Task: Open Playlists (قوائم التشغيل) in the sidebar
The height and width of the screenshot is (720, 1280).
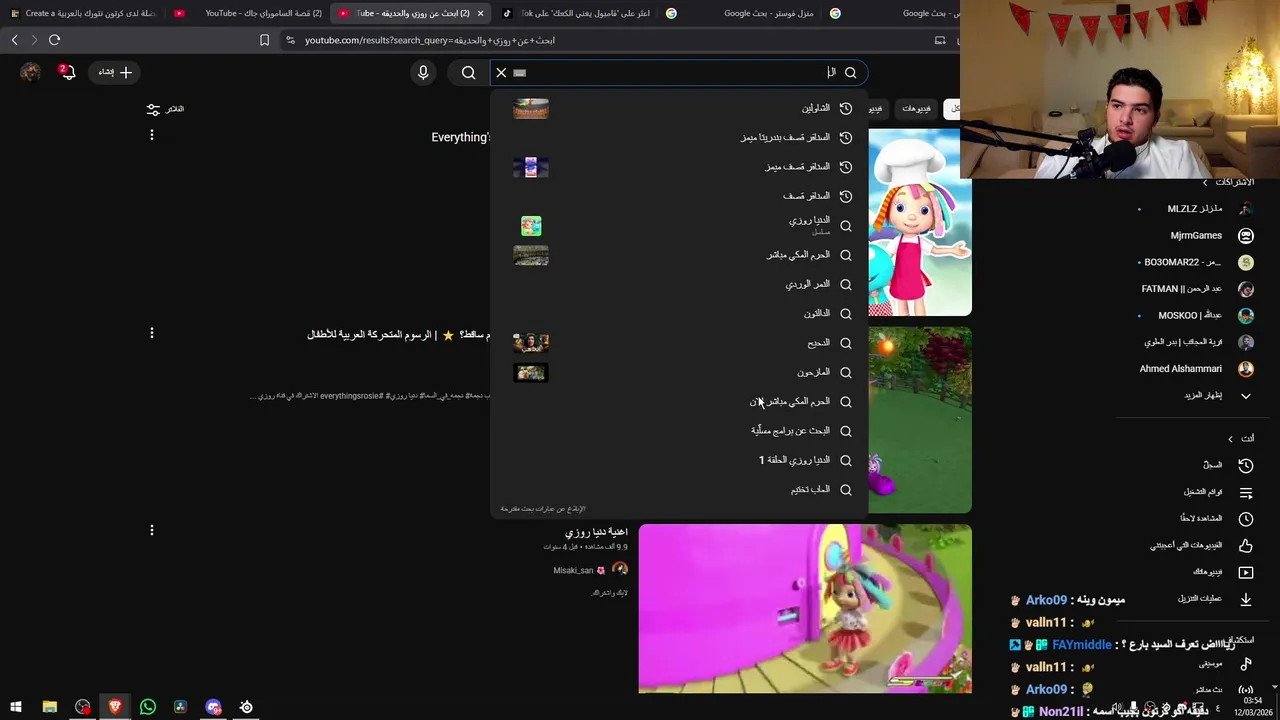Action: (1218, 492)
